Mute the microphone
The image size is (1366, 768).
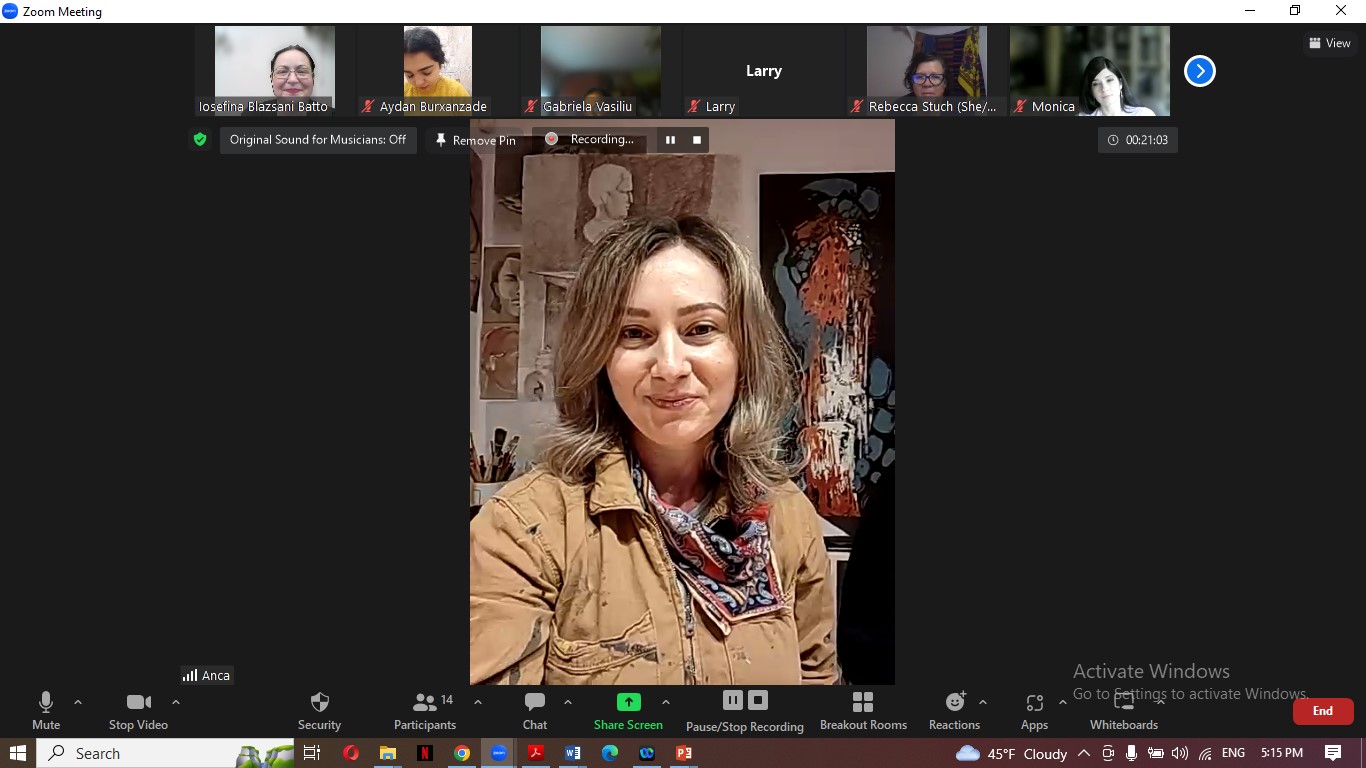click(x=46, y=711)
